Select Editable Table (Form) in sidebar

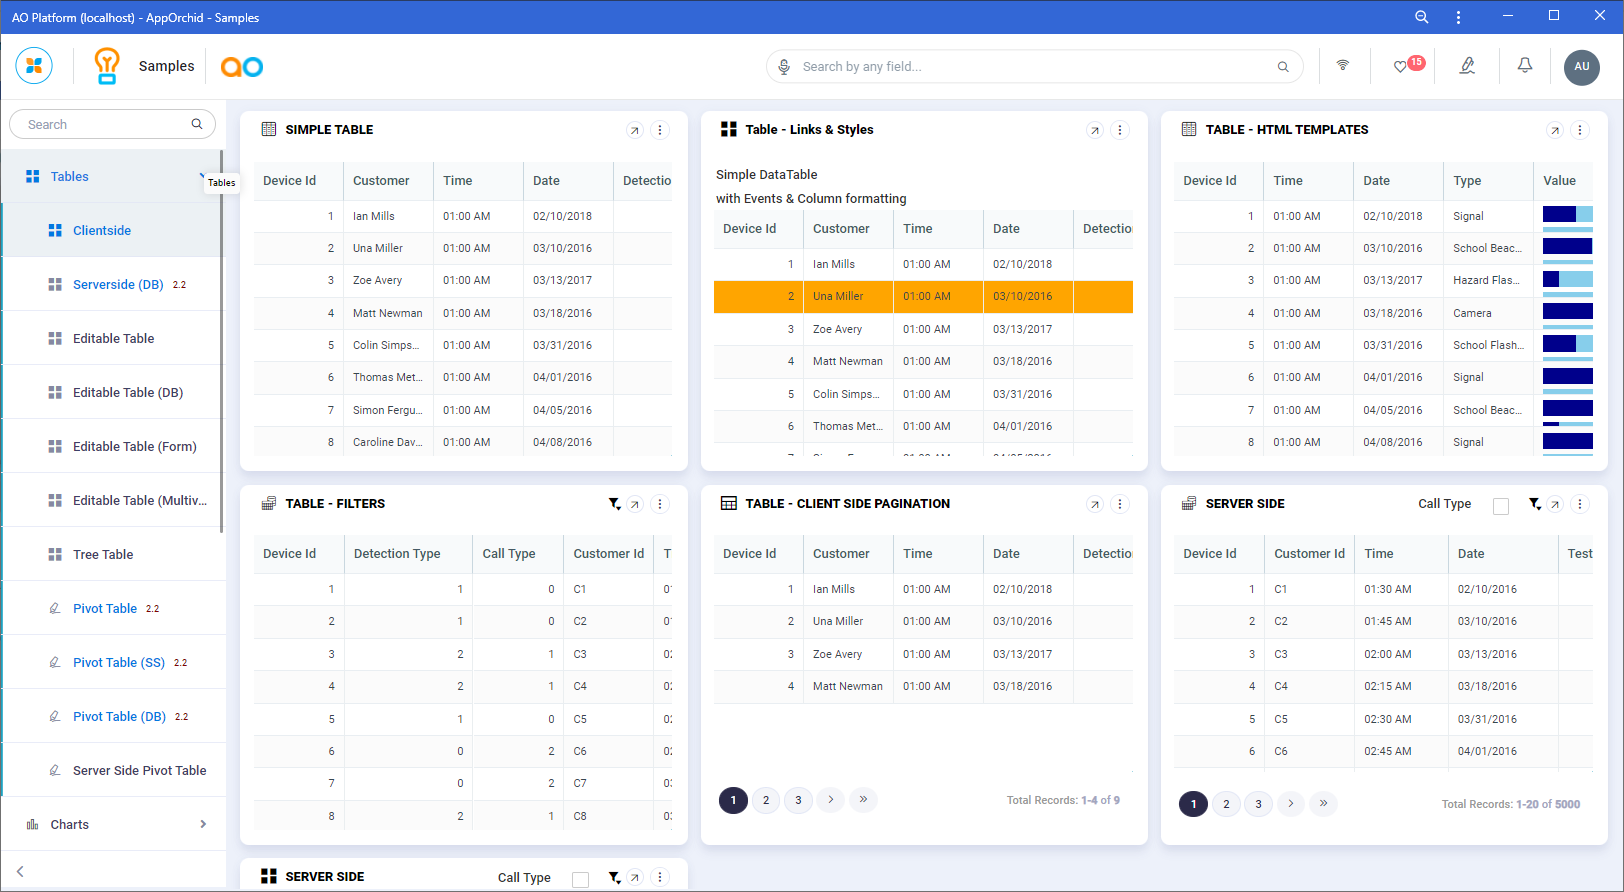pos(134,446)
